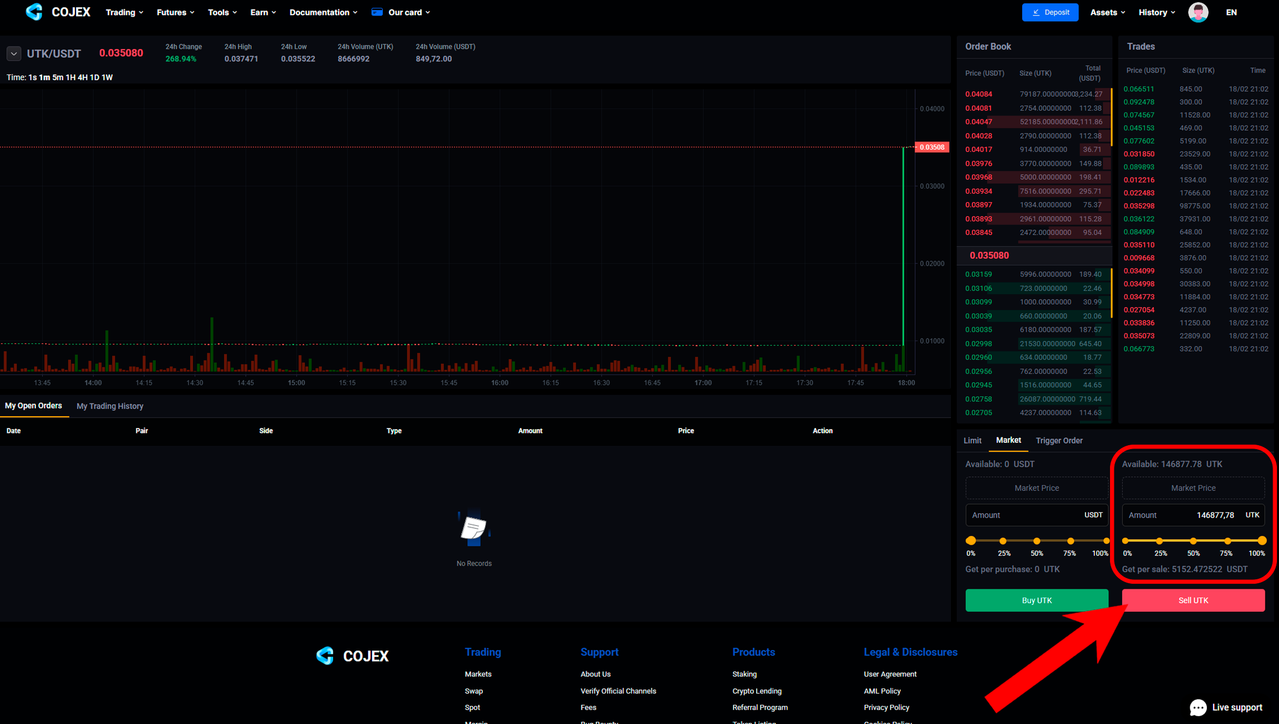The height and width of the screenshot is (724, 1279).
Task: Select the 1m chart timeframe
Action: [45, 77]
